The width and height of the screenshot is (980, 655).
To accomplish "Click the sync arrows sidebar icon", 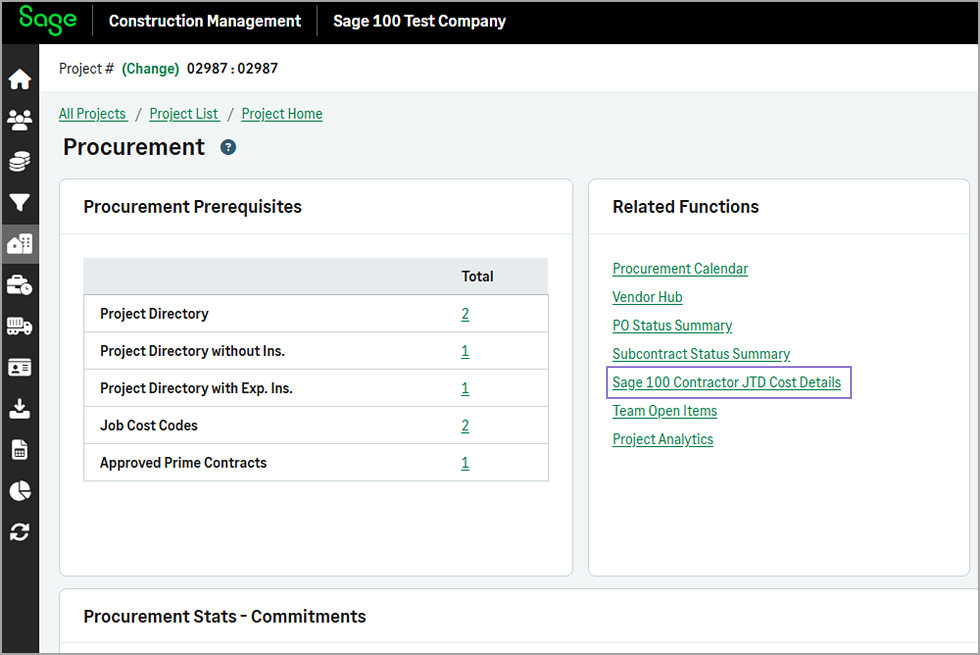I will [x=19, y=532].
